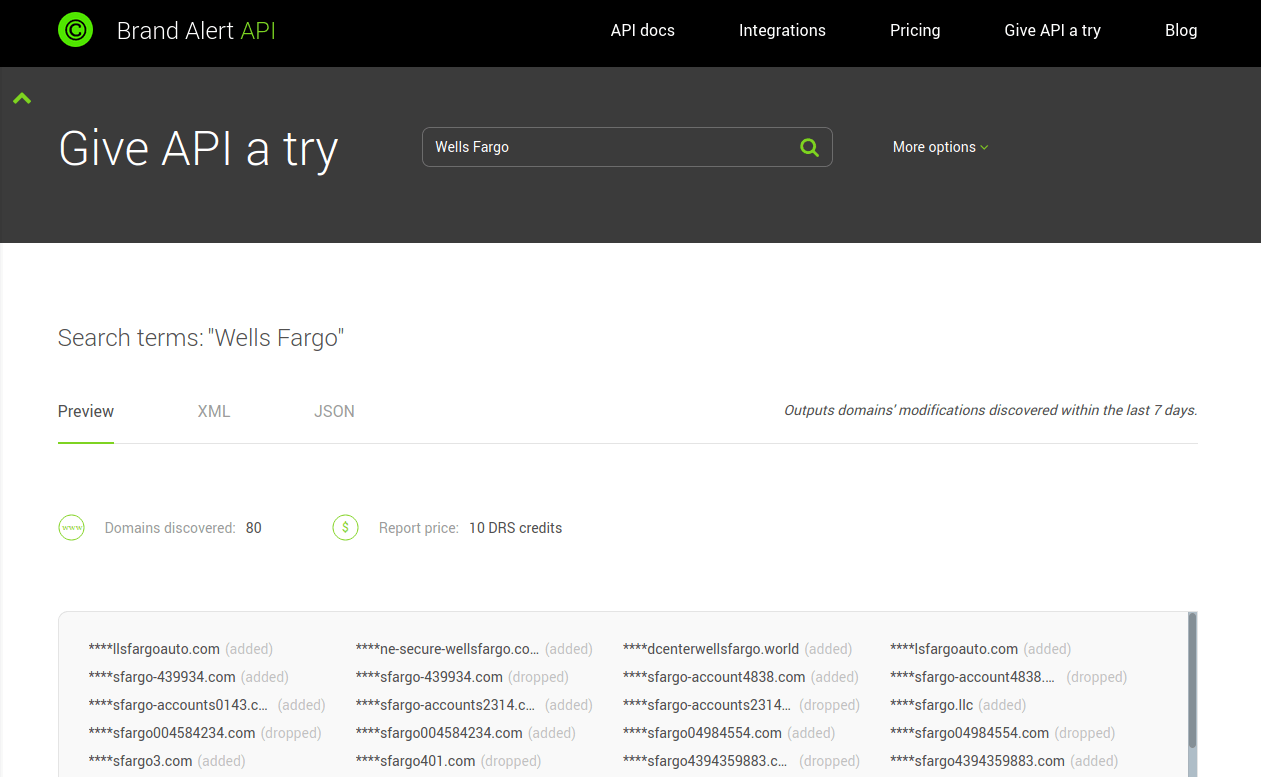Click the Give API a try page heading

click(x=199, y=148)
